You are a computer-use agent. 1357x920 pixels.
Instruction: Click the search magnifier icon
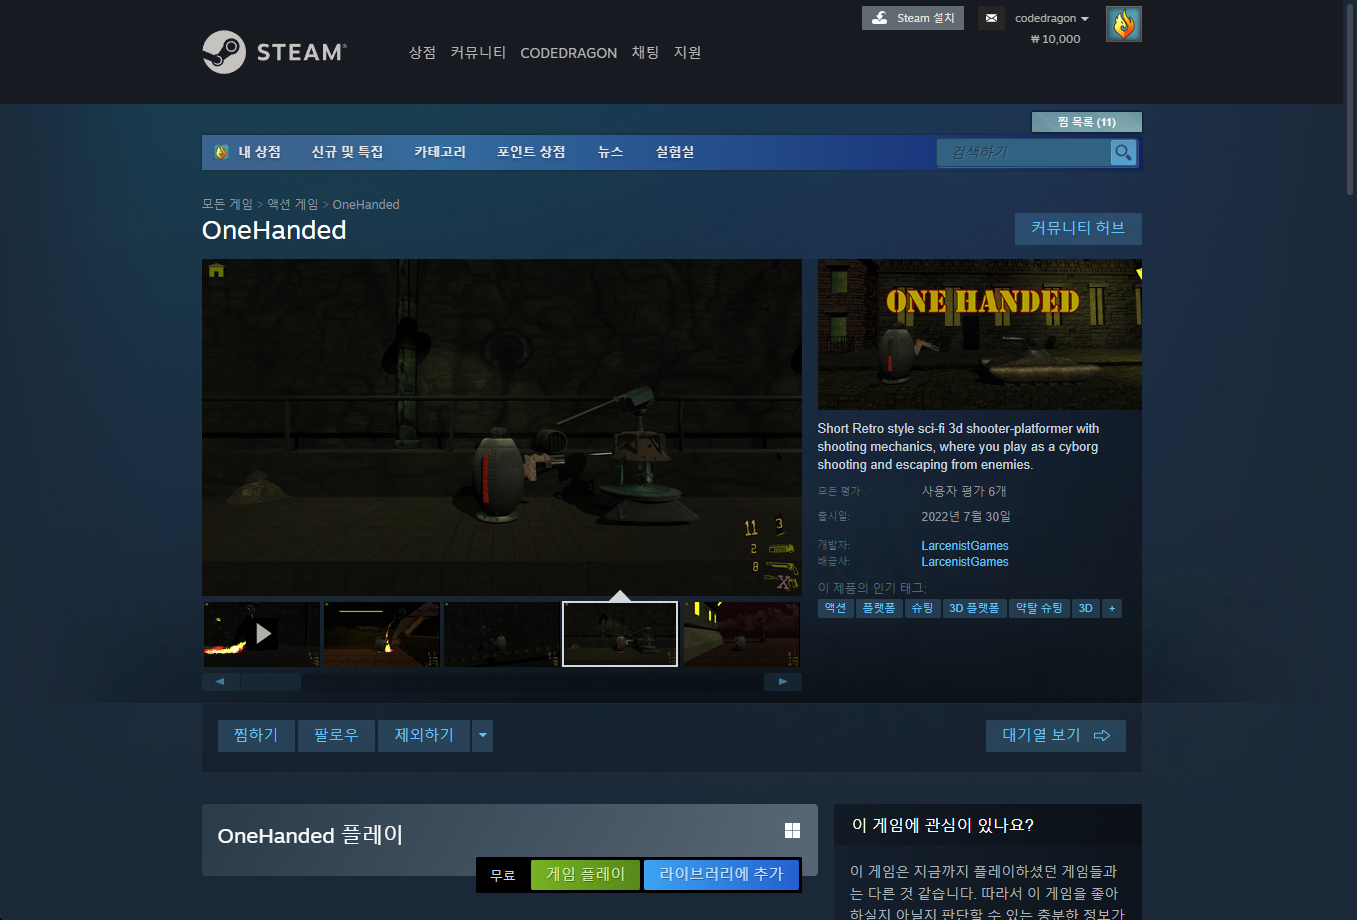tap(1124, 152)
